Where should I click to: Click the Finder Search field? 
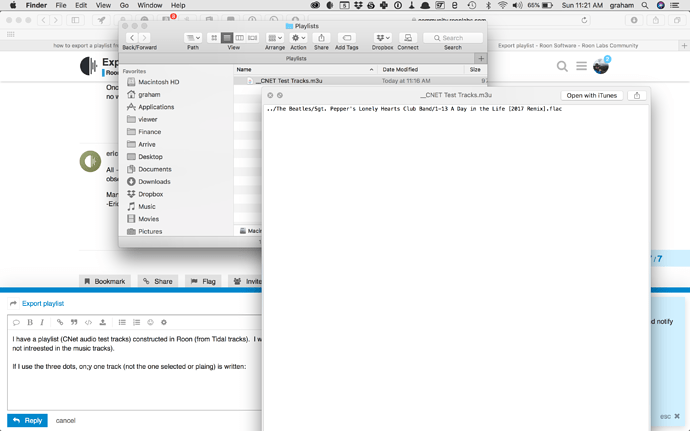tap(453, 38)
